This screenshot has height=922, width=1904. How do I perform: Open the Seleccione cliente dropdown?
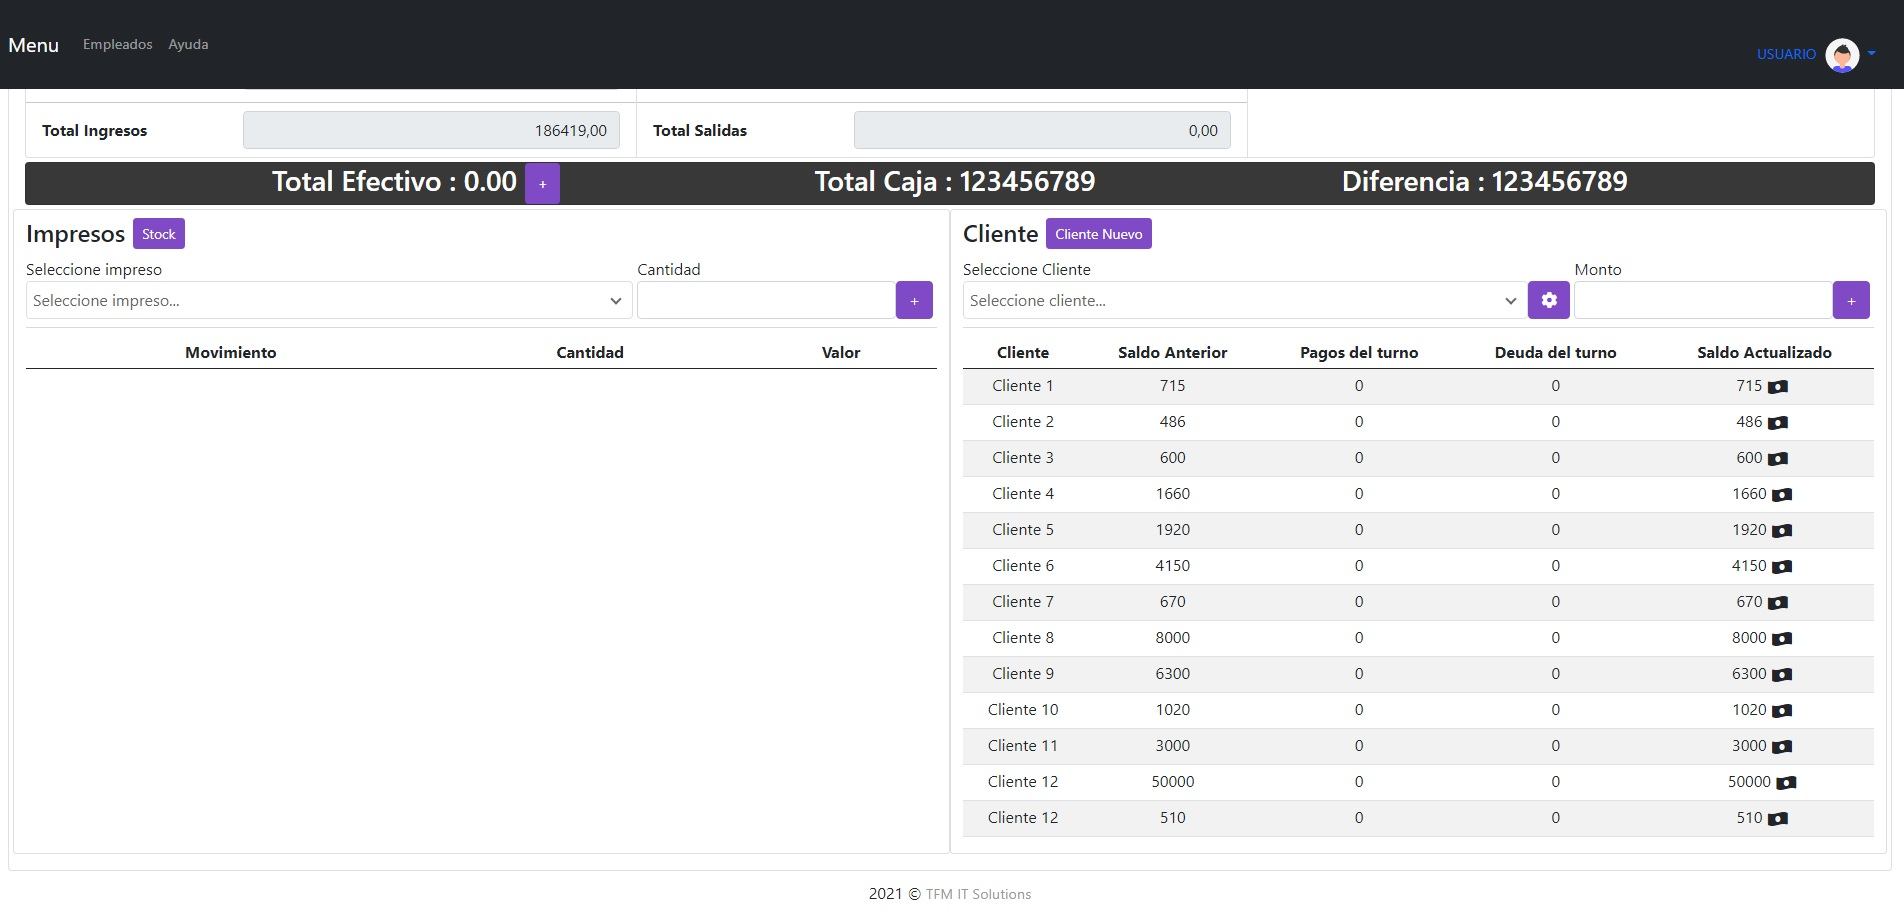pyautogui.click(x=1243, y=301)
